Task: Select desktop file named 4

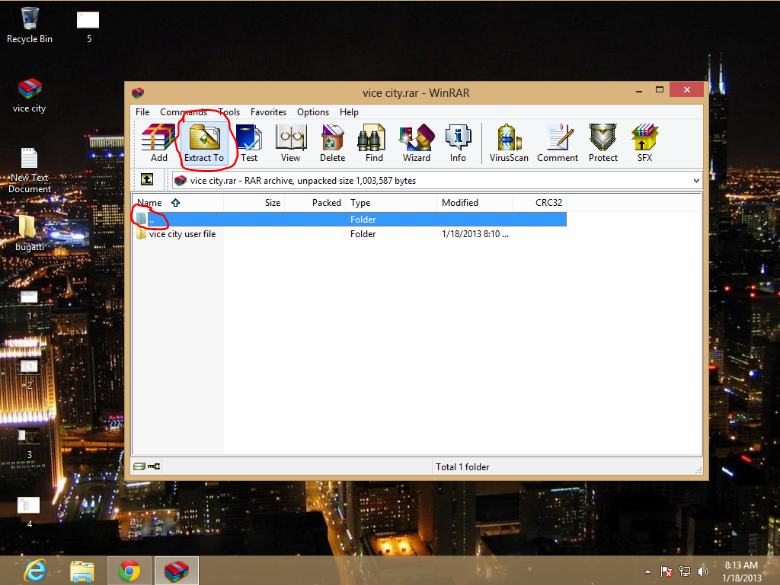Action: (x=29, y=512)
